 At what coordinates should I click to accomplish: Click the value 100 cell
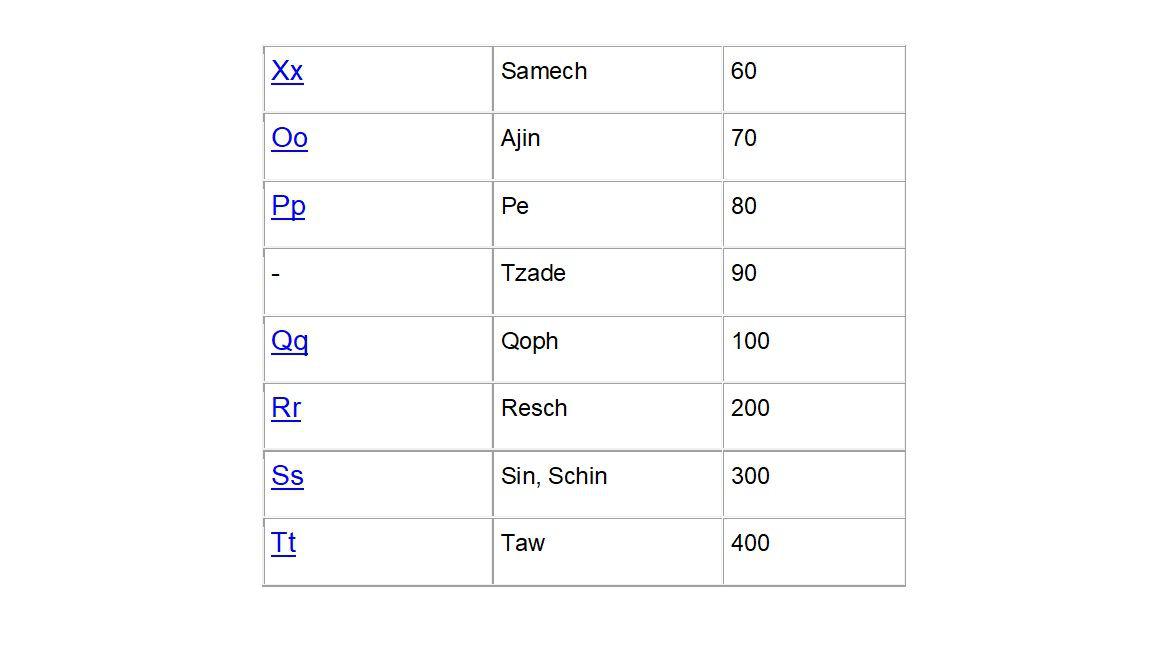click(x=750, y=341)
